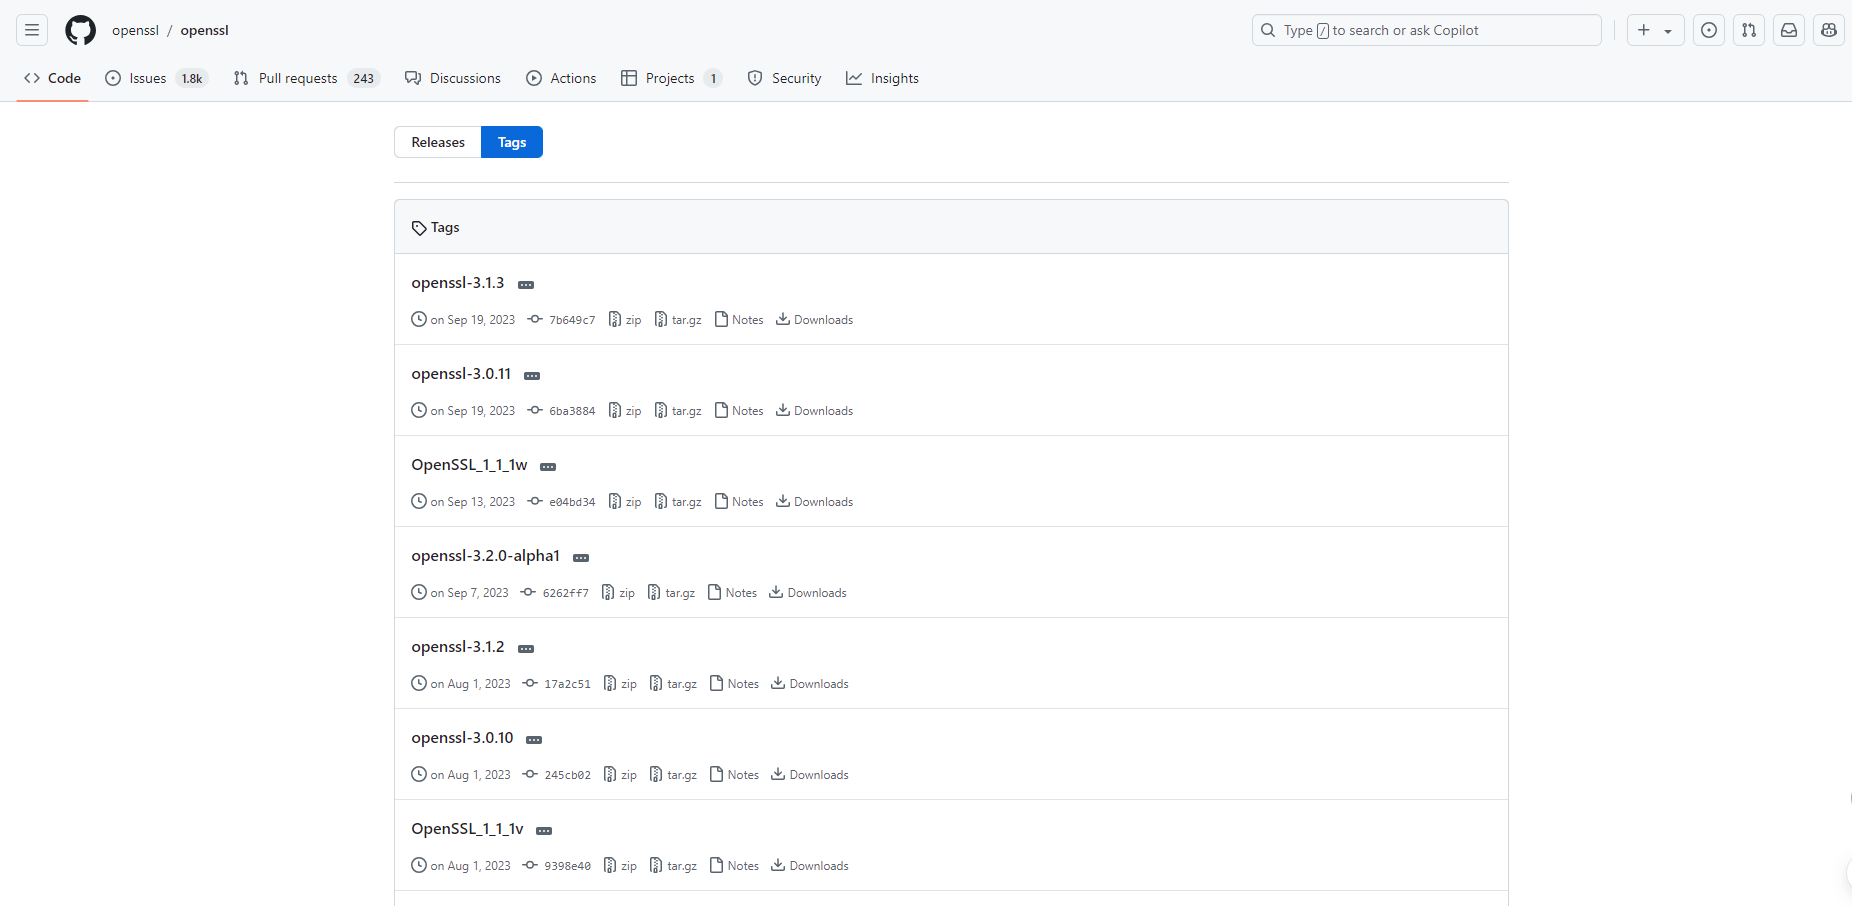This screenshot has width=1852, height=906.
Task: Open Downloads for openssl-3.2.0-alpha1
Action: 808,593
